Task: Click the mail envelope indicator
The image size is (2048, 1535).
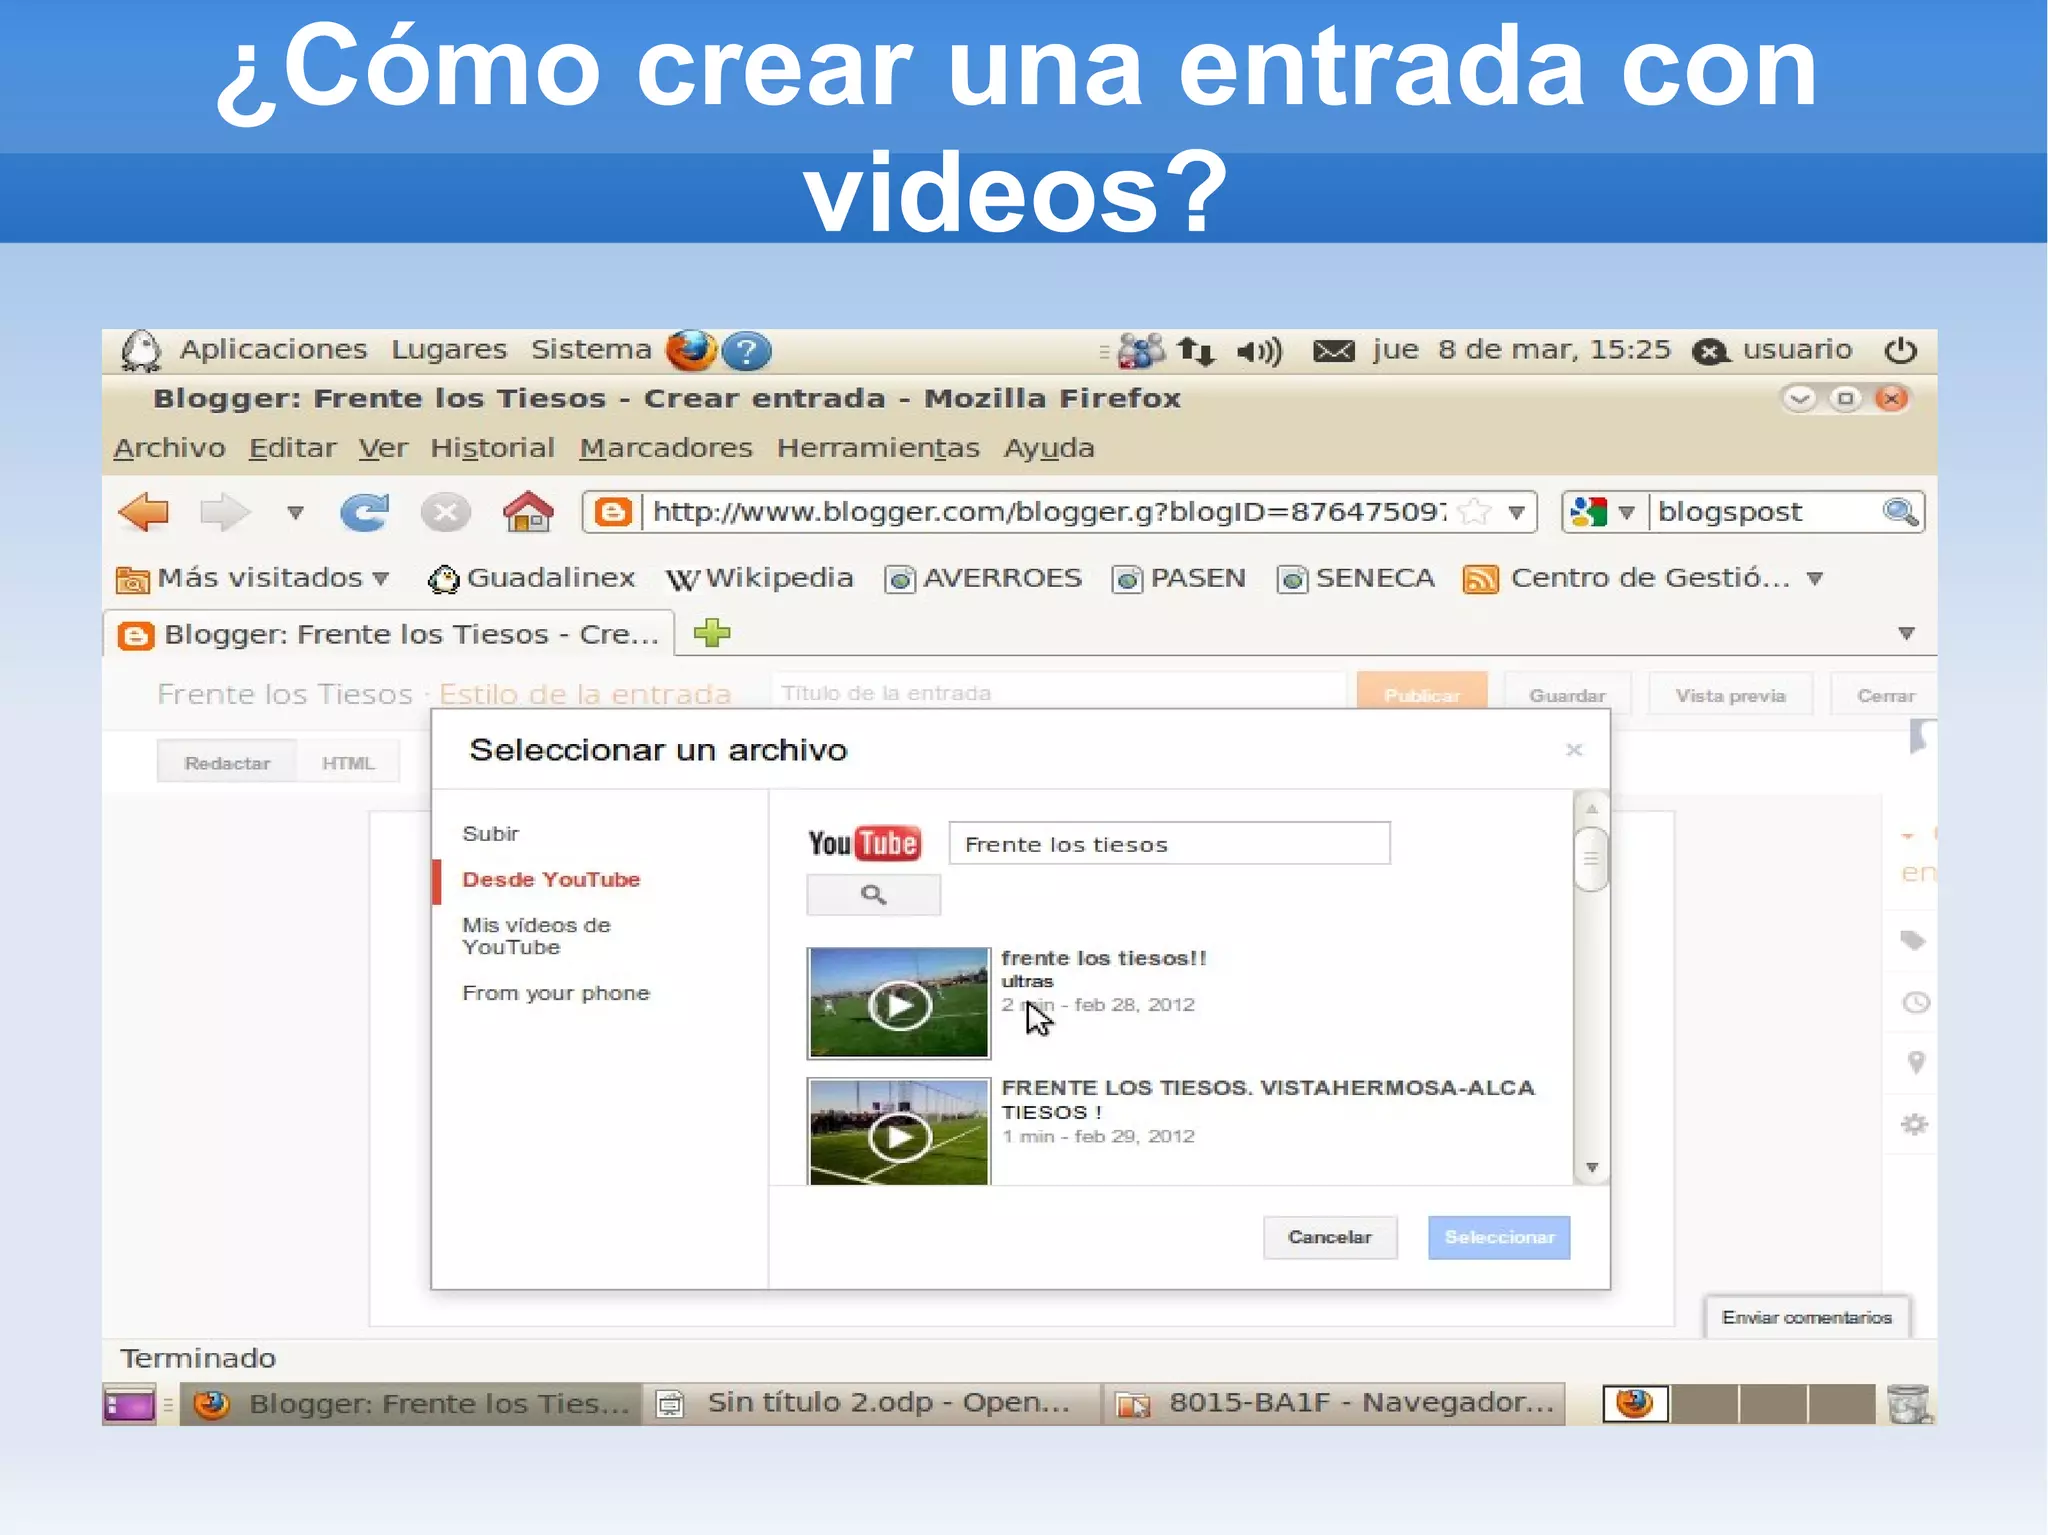Action: [1333, 350]
